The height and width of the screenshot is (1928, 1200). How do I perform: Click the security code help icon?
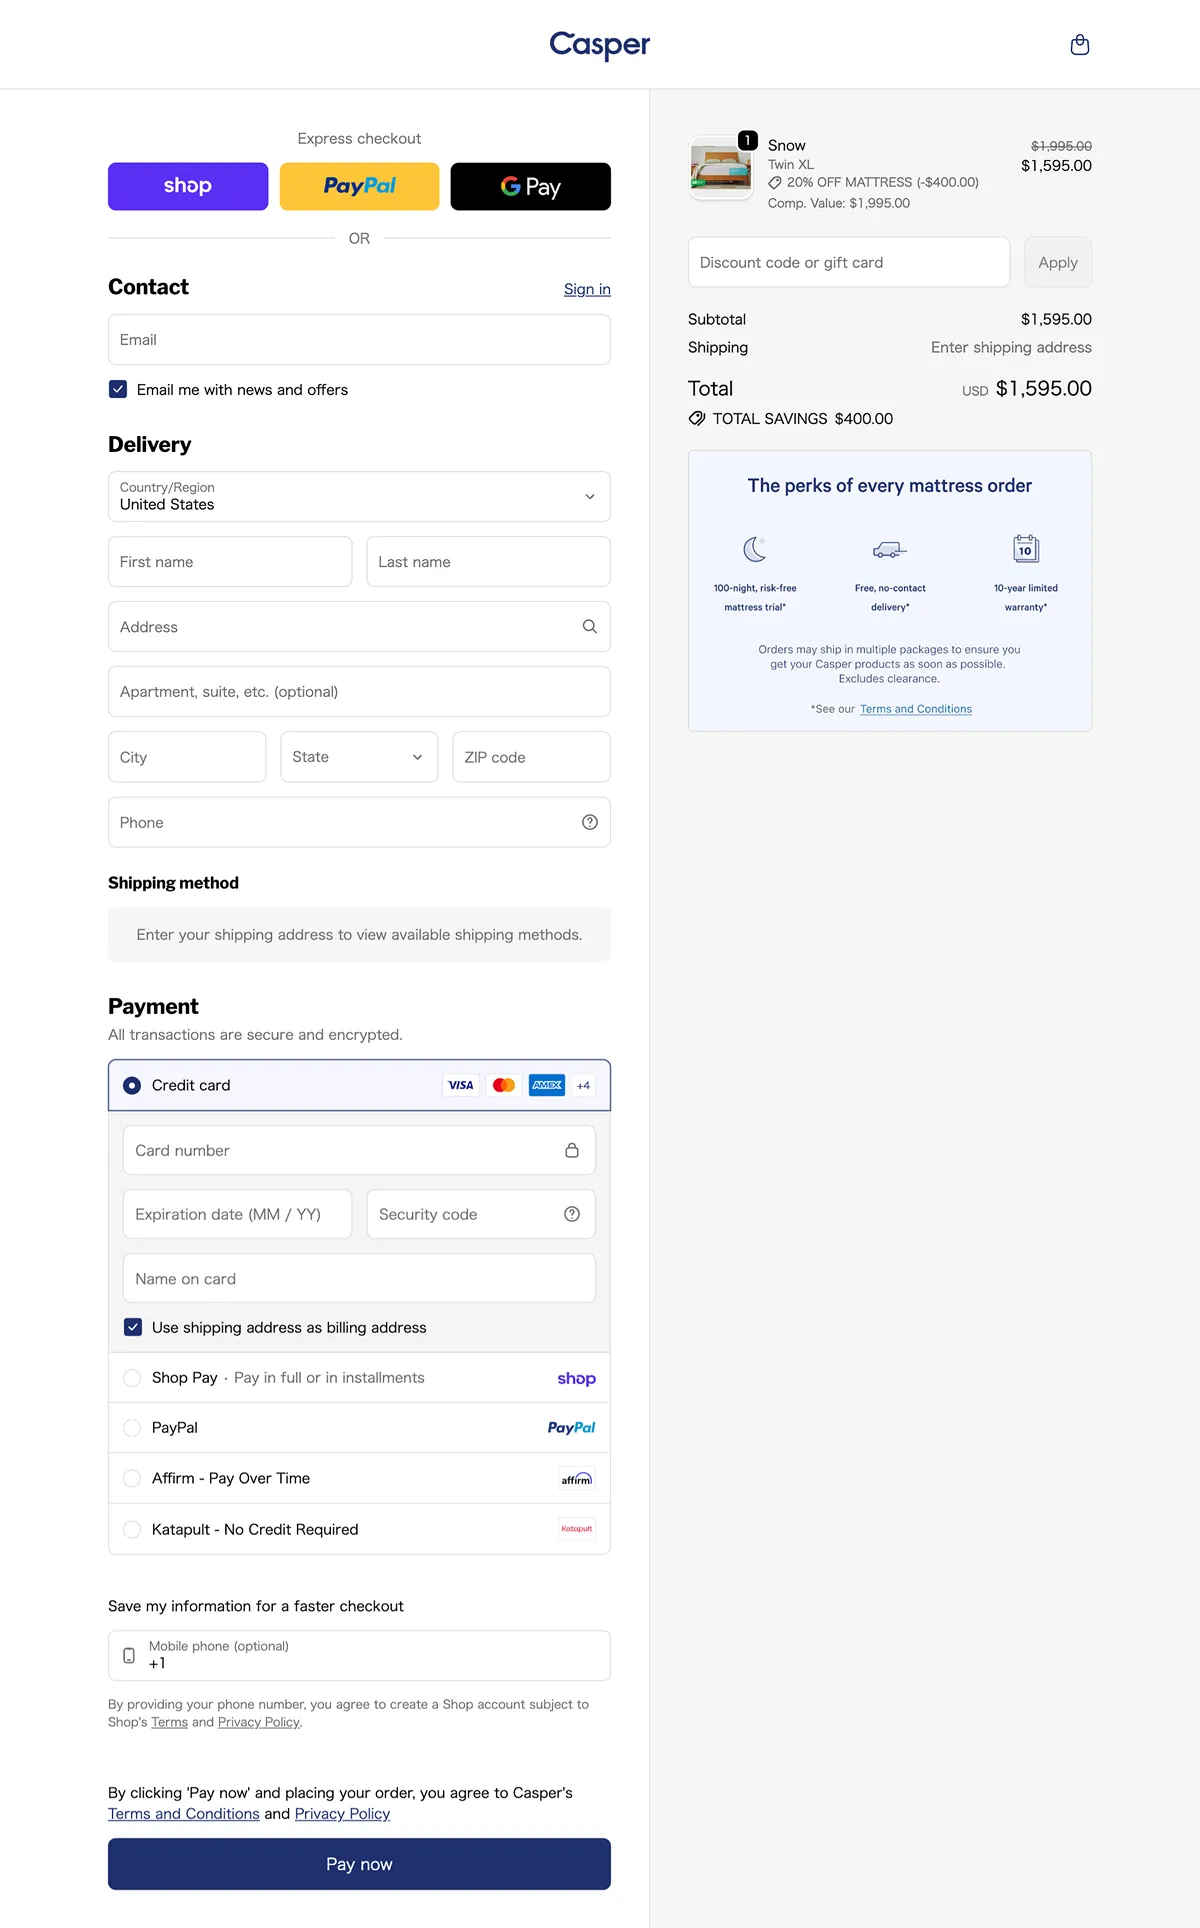(571, 1214)
